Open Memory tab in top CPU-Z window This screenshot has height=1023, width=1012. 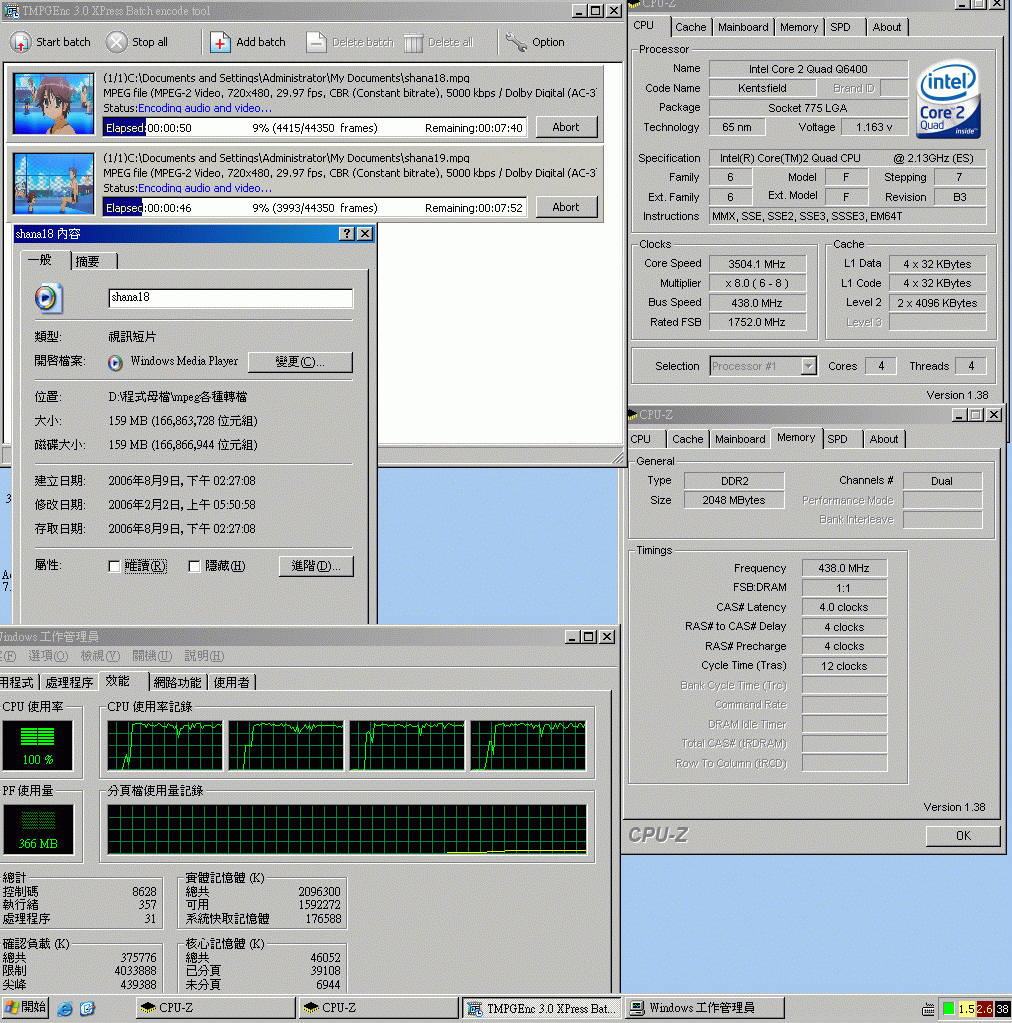click(799, 27)
